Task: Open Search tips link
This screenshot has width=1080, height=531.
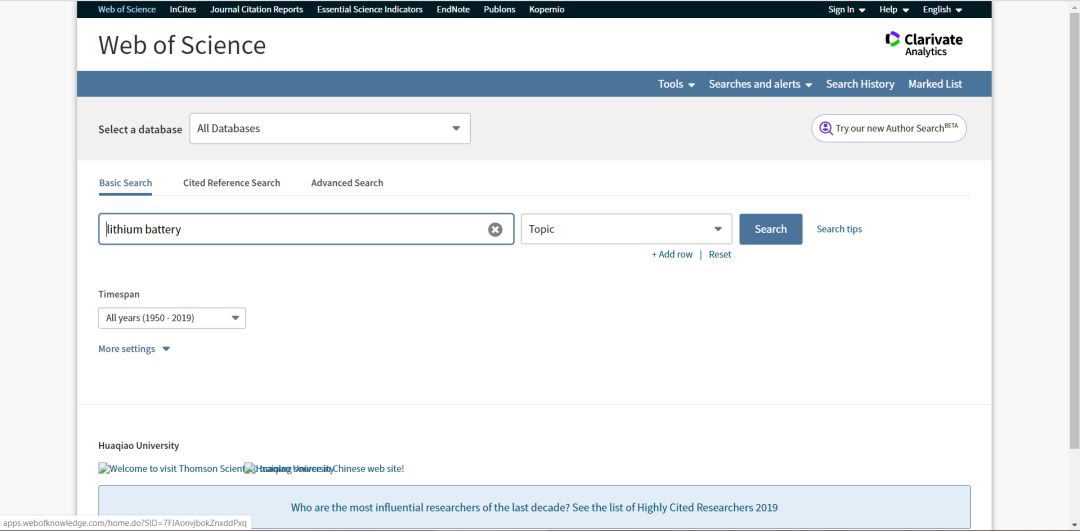Action: [839, 229]
